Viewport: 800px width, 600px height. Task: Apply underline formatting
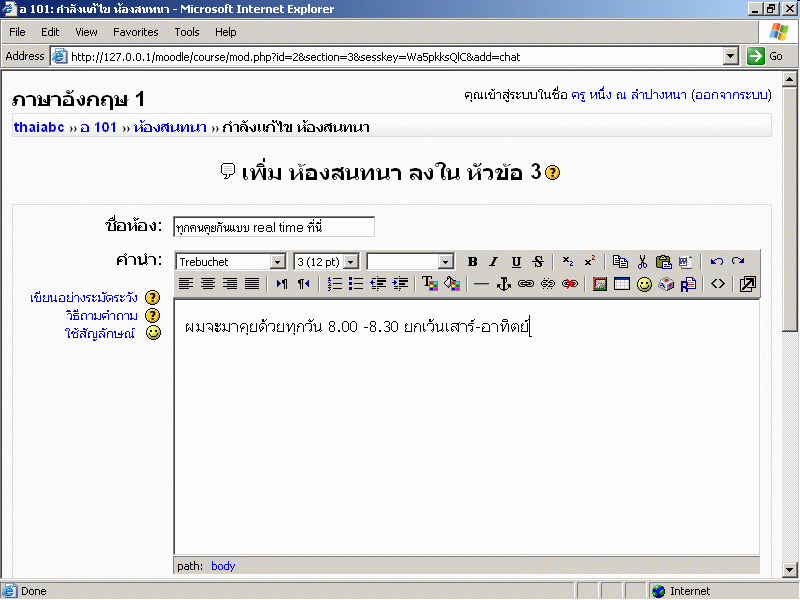click(516, 262)
